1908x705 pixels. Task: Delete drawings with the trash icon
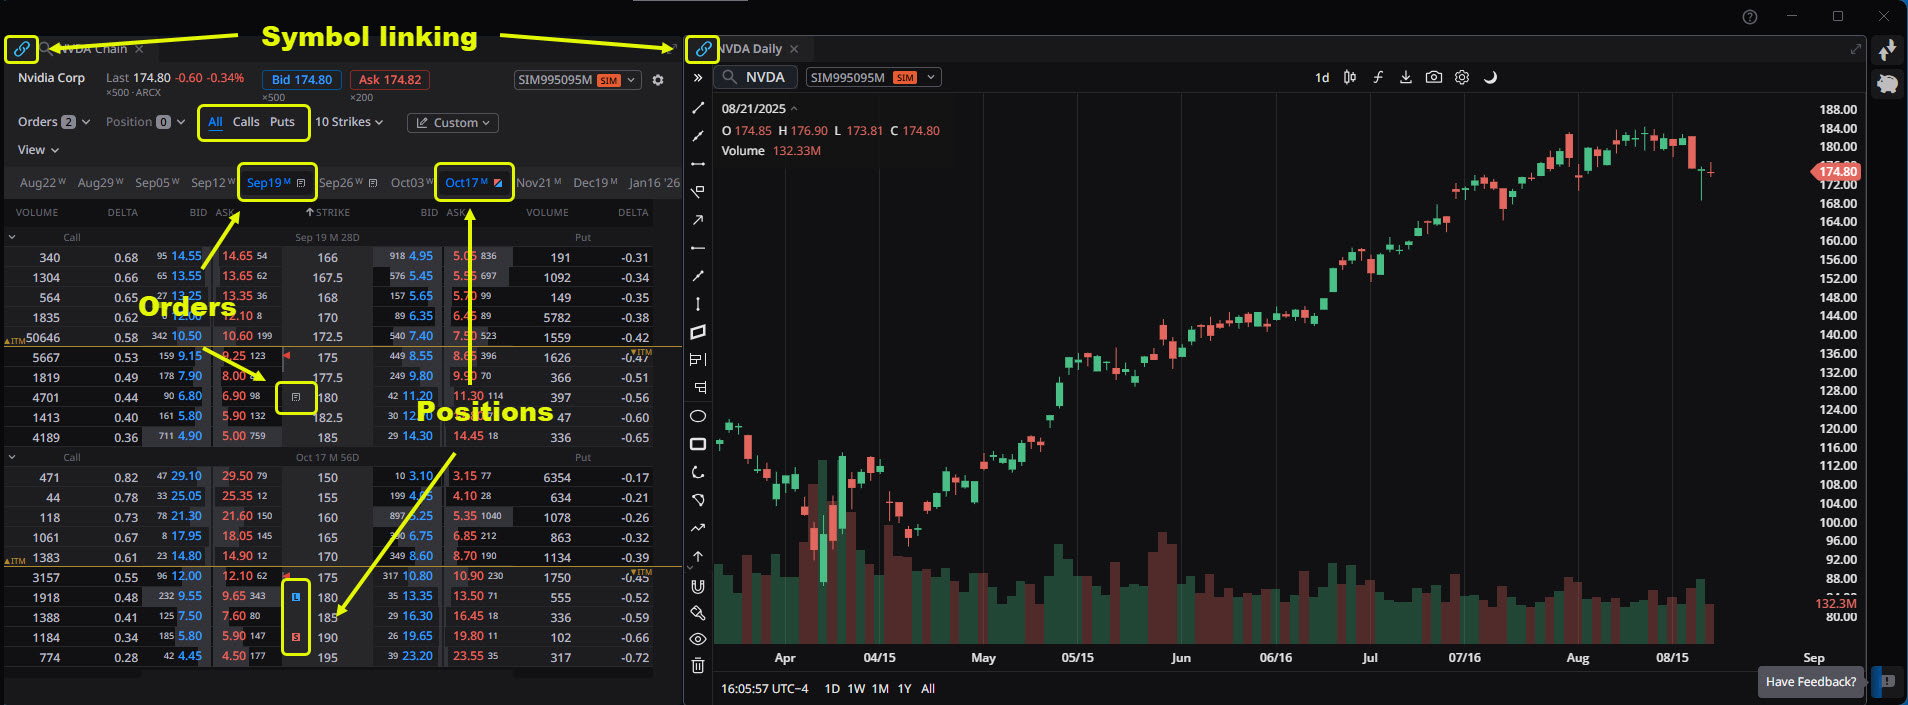(698, 665)
